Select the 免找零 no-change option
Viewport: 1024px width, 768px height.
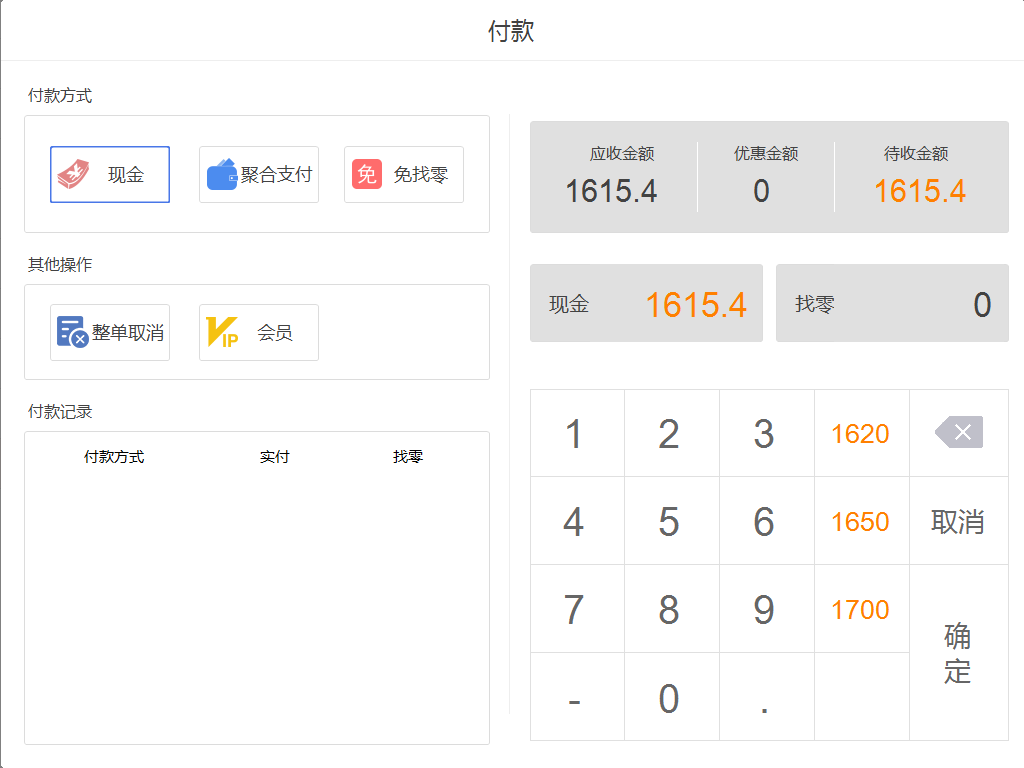(404, 174)
